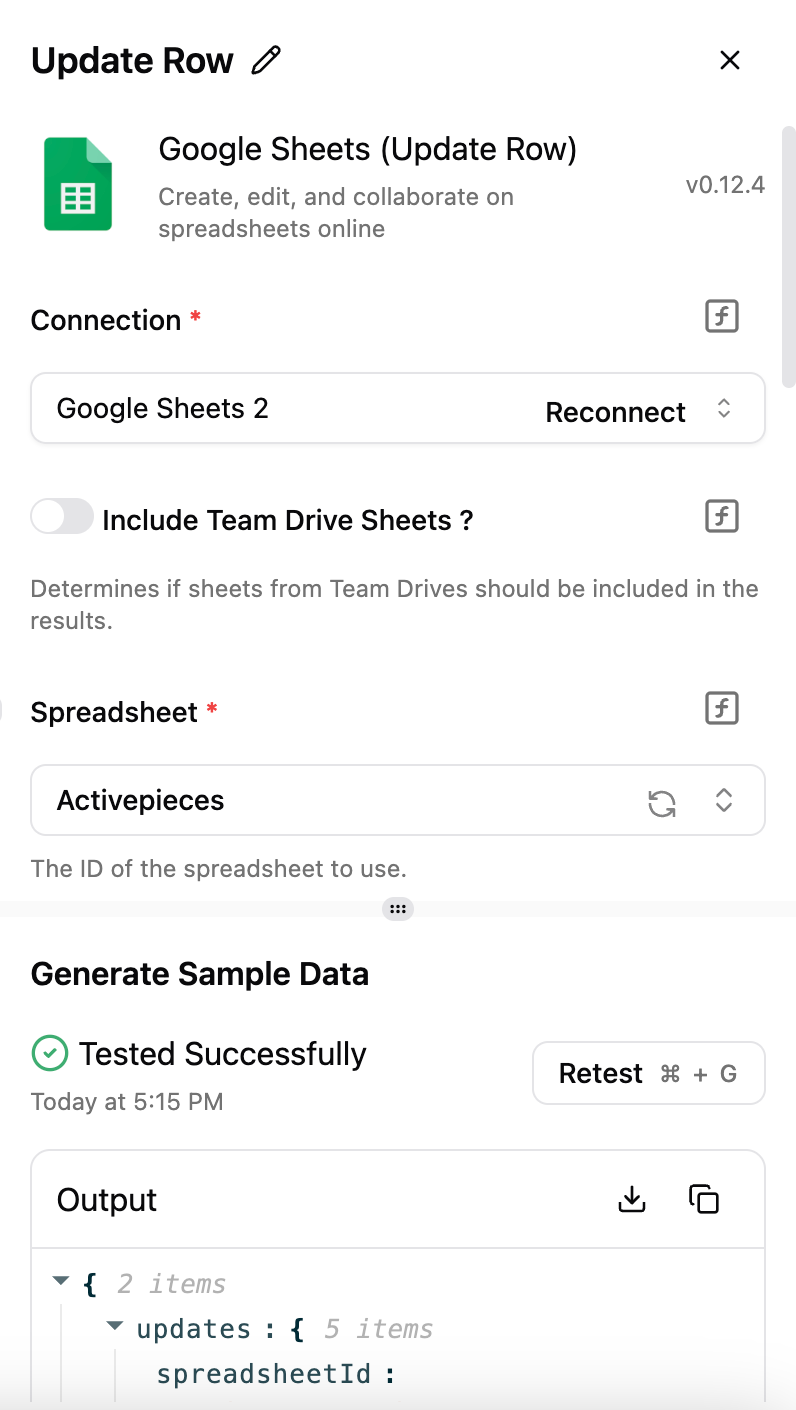Collapse the root output JSON object
796x1410 pixels.
[61, 1281]
